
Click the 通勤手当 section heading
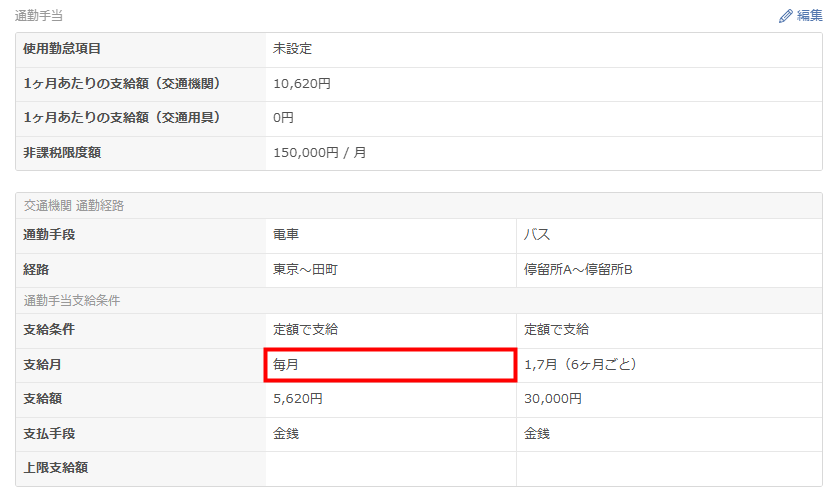pos(39,16)
